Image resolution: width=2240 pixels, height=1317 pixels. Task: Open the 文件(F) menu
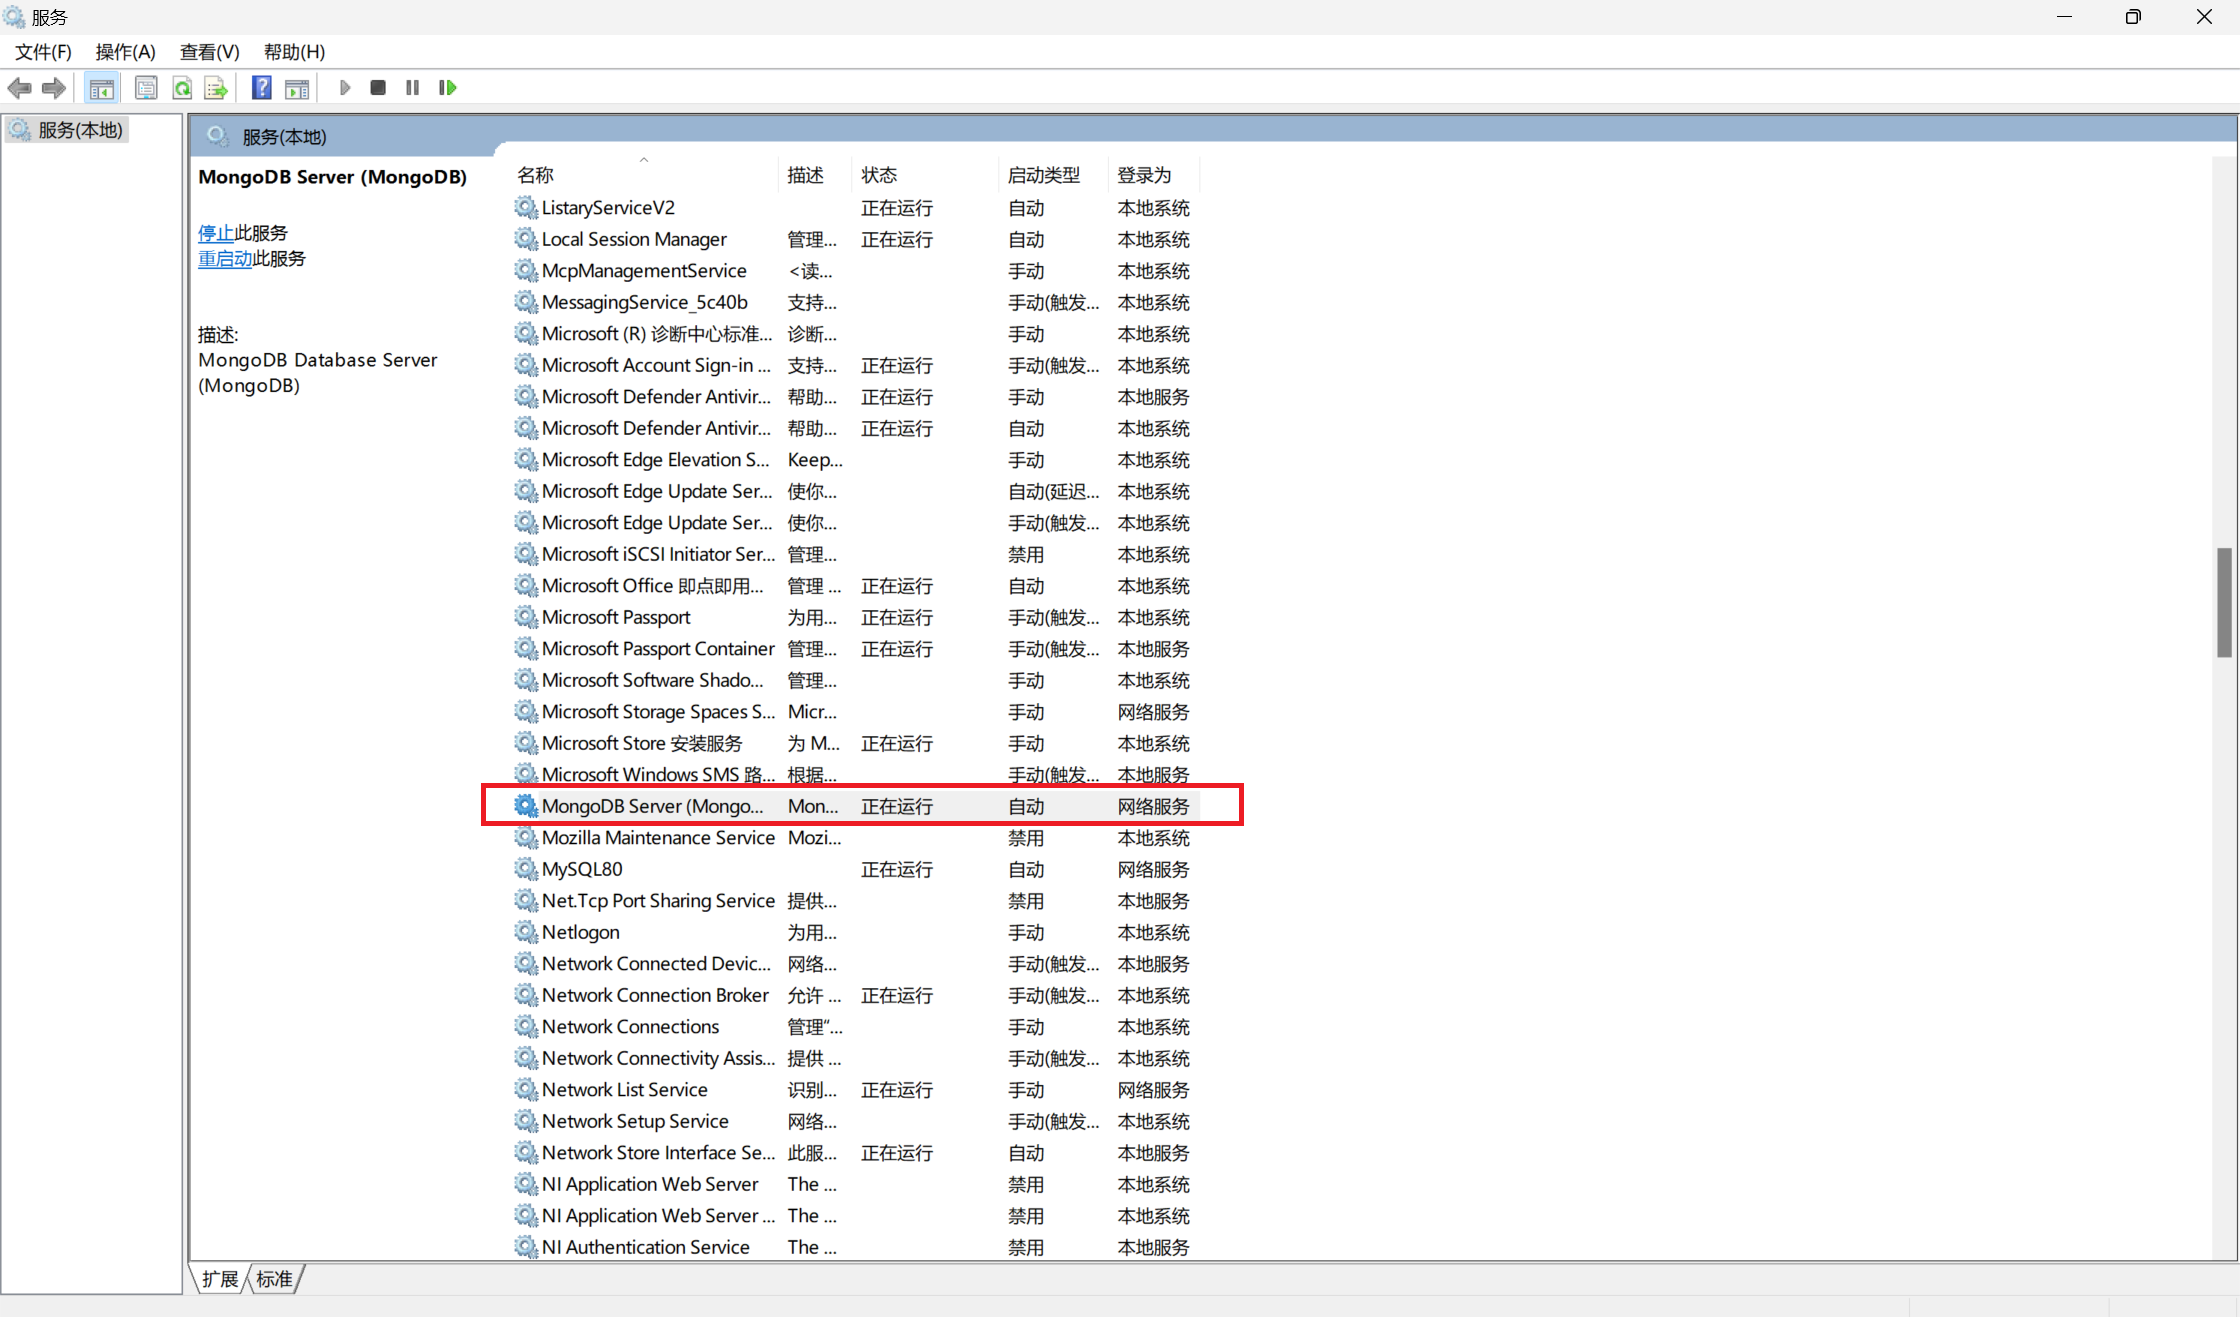(43, 52)
